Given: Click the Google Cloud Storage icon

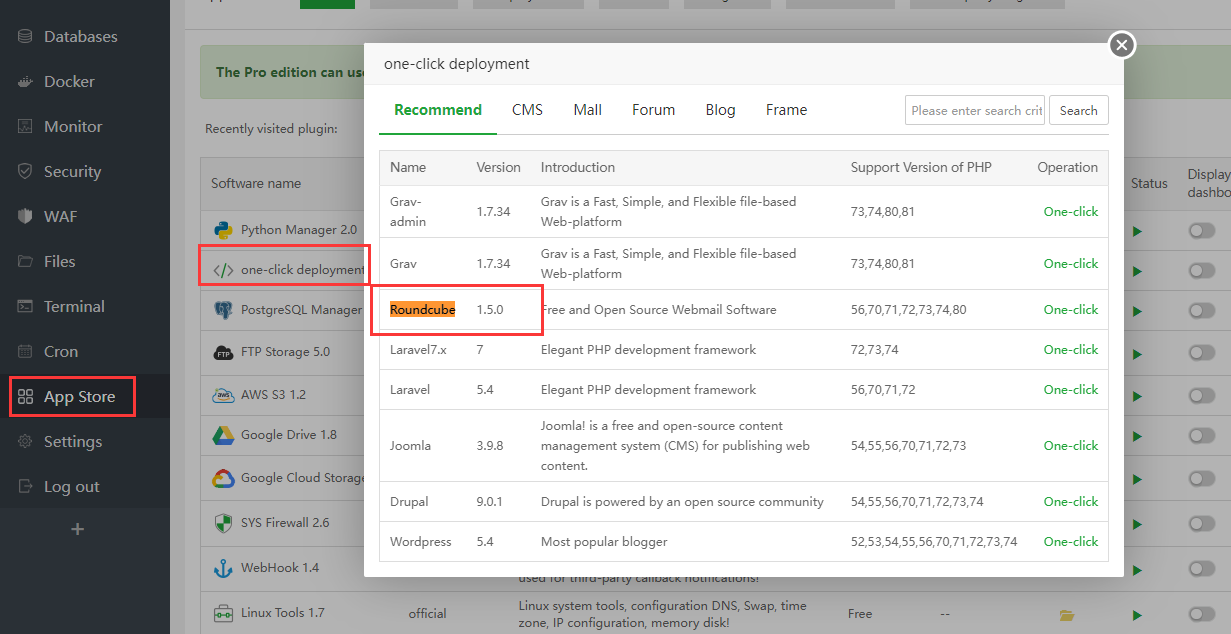Looking at the screenshot, I should tap(223, 478).
